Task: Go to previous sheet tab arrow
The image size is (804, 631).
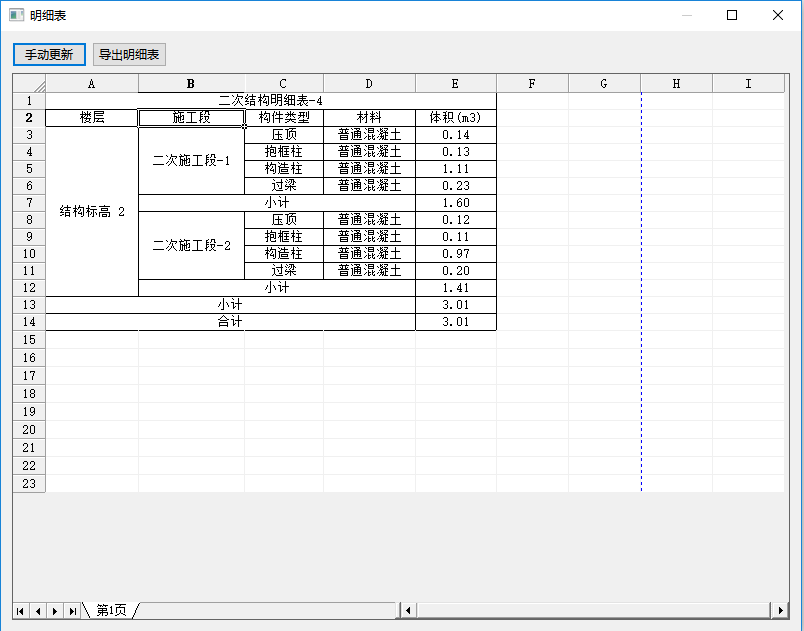Action: coord(37,610)
